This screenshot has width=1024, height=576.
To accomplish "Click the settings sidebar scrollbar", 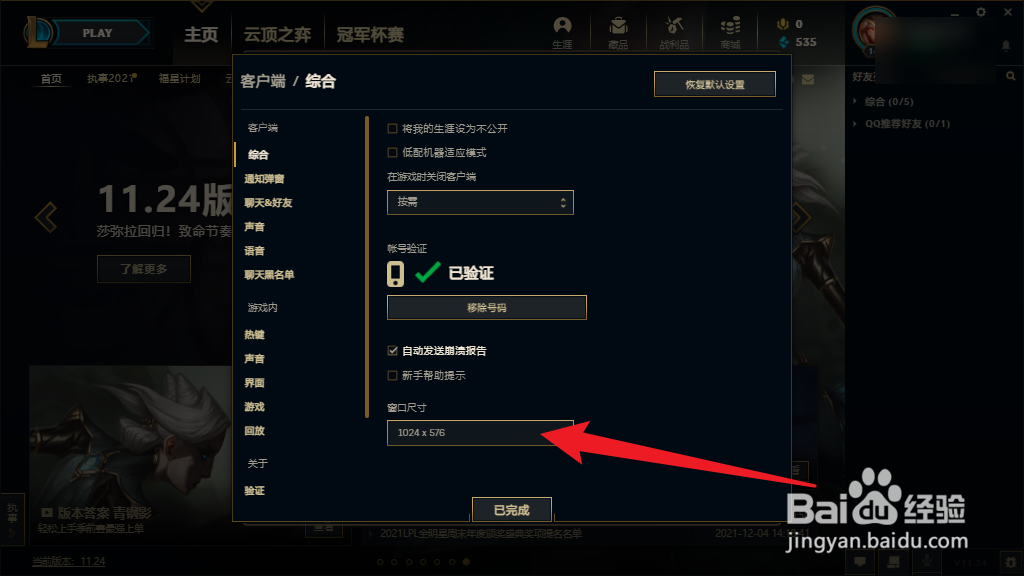I will [367, 266].
